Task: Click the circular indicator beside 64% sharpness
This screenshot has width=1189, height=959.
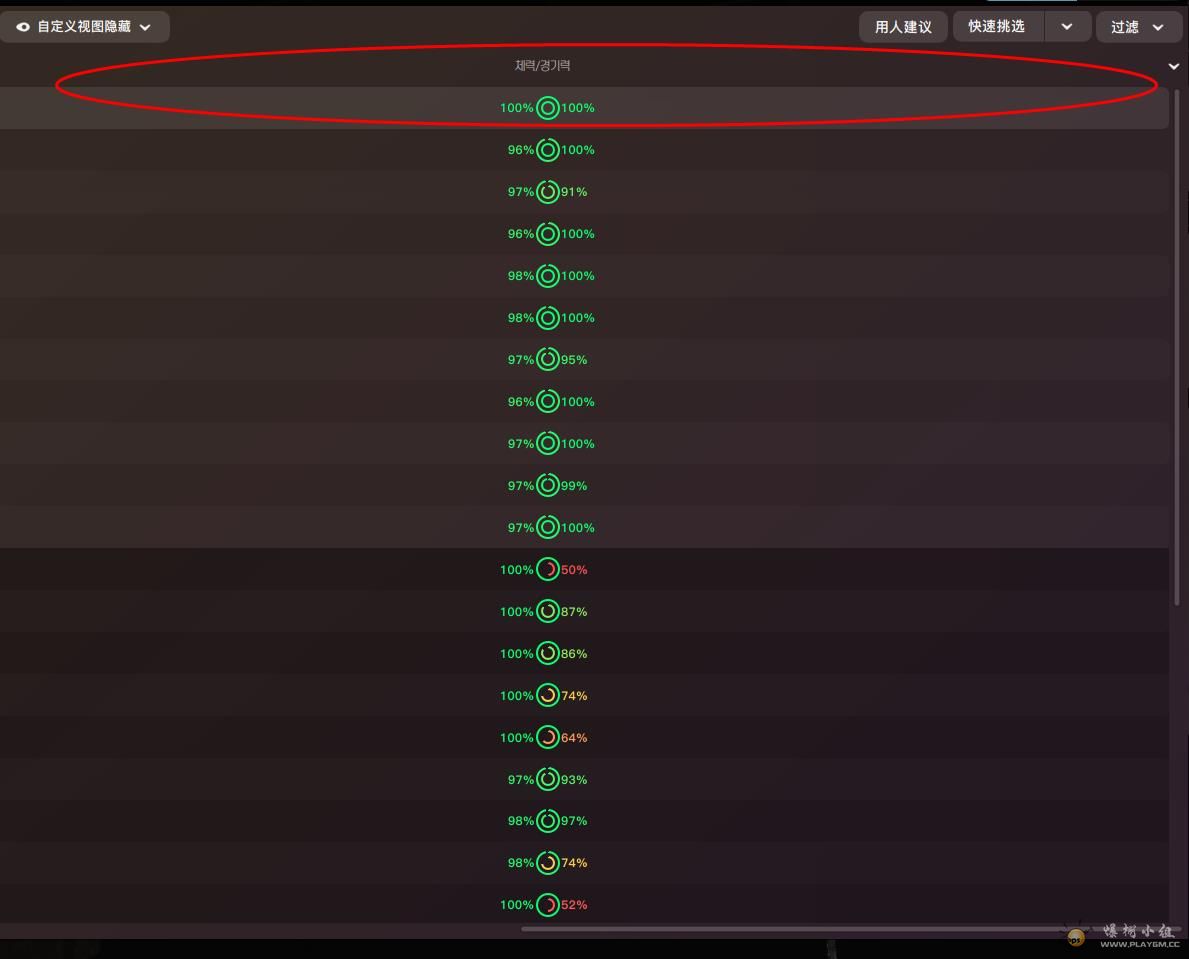Action: pos(548,738)
